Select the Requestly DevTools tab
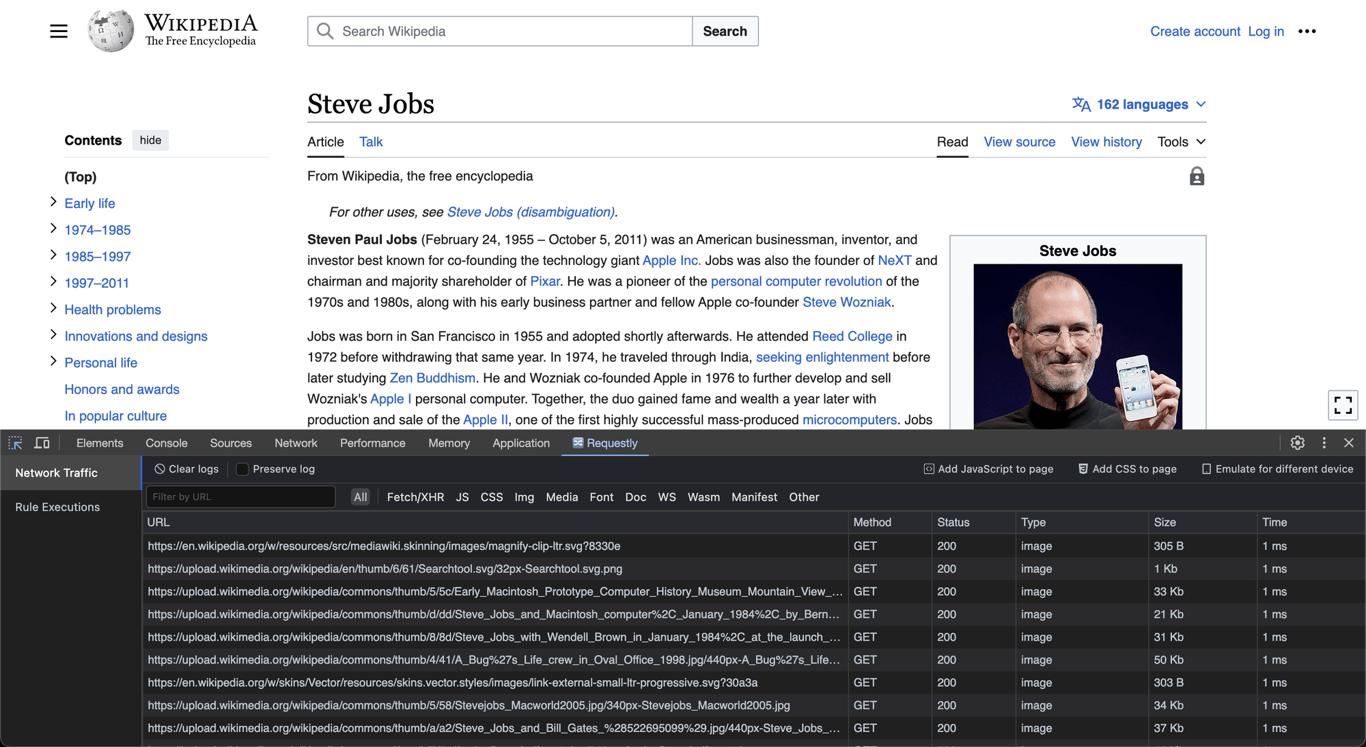The image size is (1366, 747). (x=605, y=443)
